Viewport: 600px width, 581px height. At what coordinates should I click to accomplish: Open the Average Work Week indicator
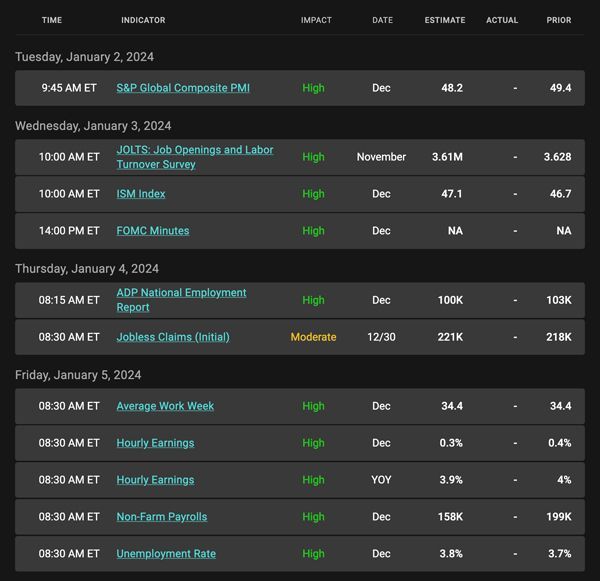click(165, 406)
